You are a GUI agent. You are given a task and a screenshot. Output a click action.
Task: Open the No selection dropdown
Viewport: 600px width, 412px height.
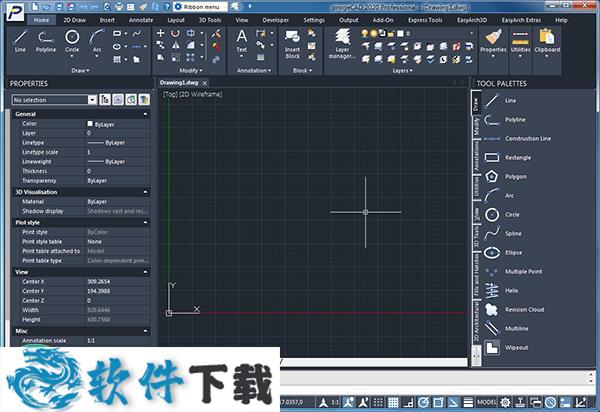[92, 100]
